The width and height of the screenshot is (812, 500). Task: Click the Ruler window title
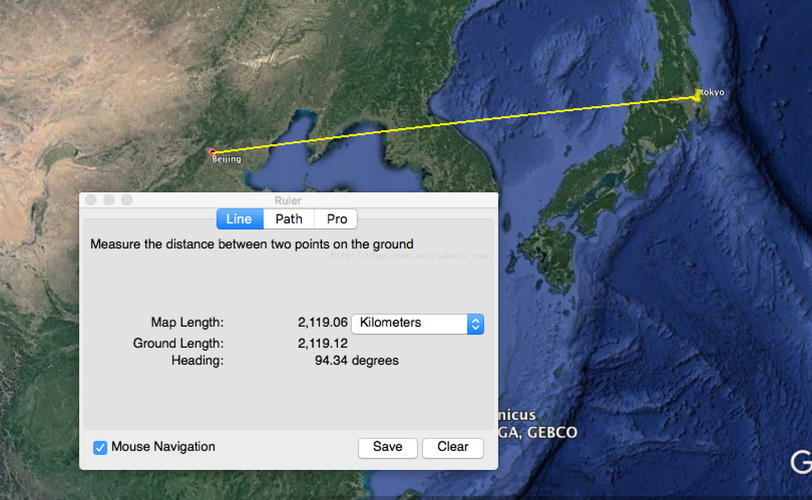[x=288, y=200]
